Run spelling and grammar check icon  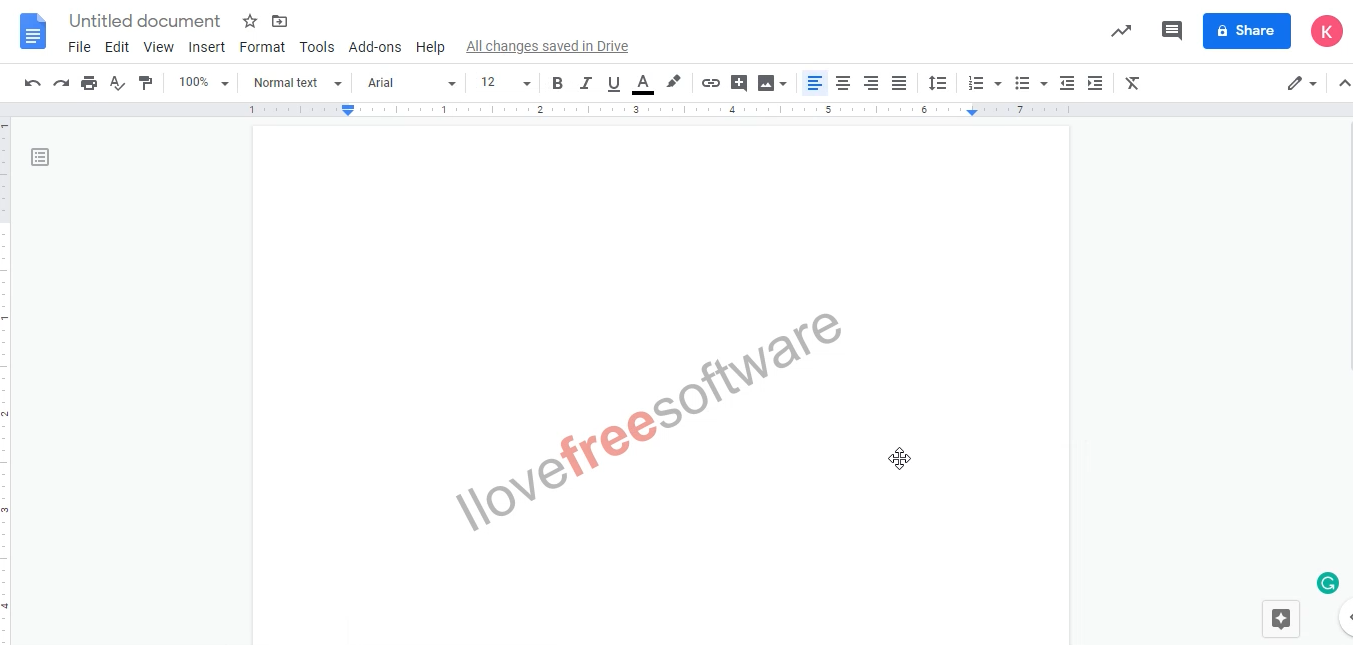[x=117, y=83]
